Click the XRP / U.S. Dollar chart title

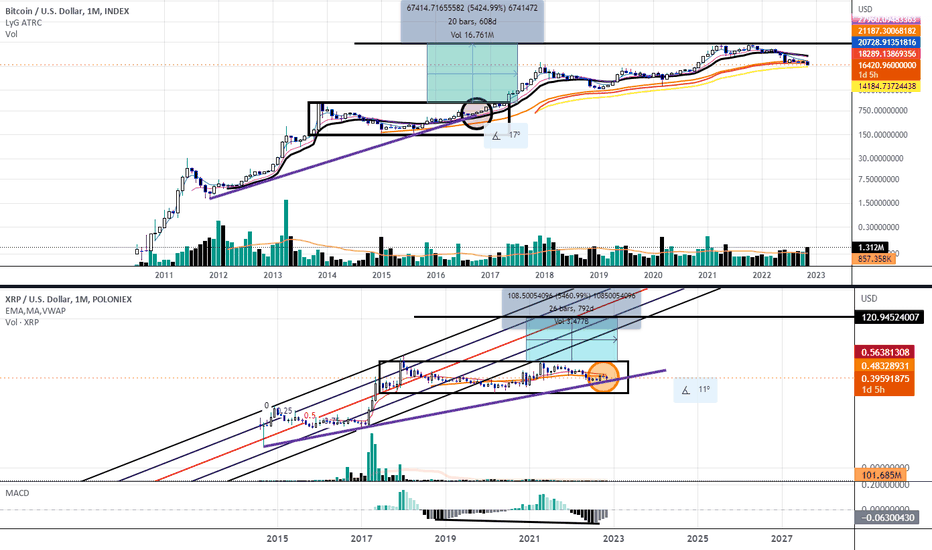point(69,299)
